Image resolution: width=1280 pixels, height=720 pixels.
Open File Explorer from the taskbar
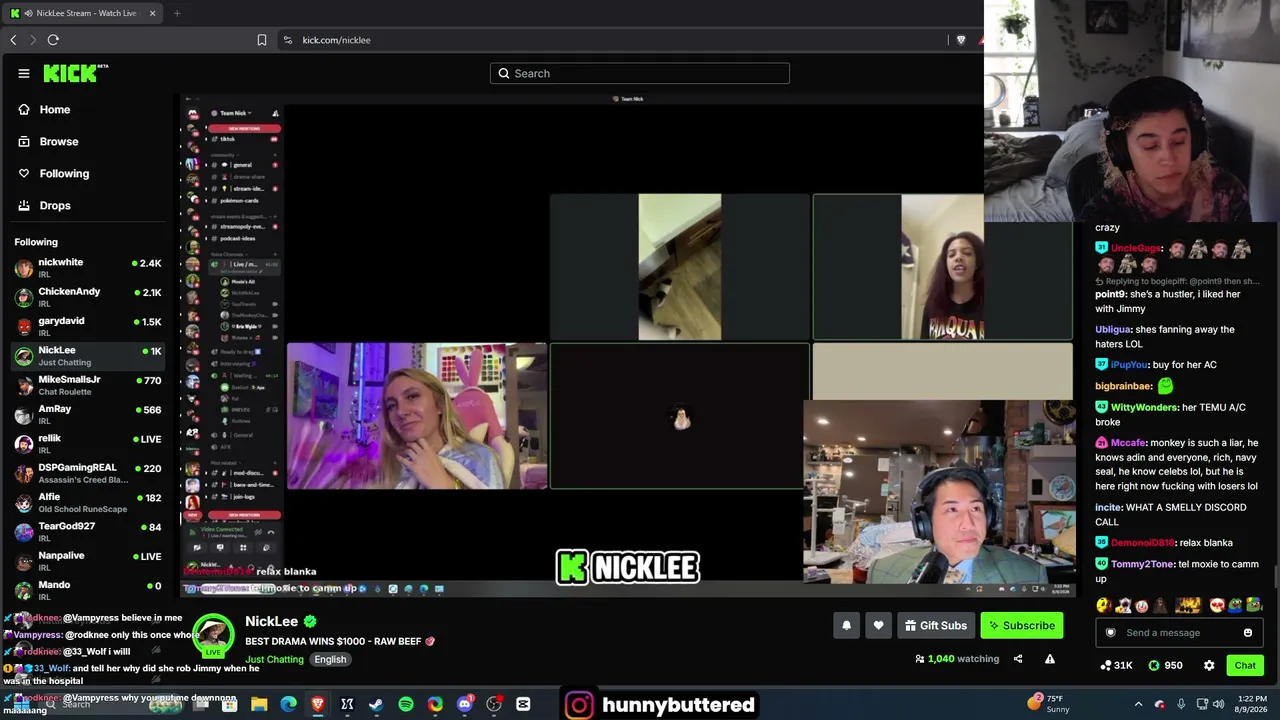[x=259, y=705]
